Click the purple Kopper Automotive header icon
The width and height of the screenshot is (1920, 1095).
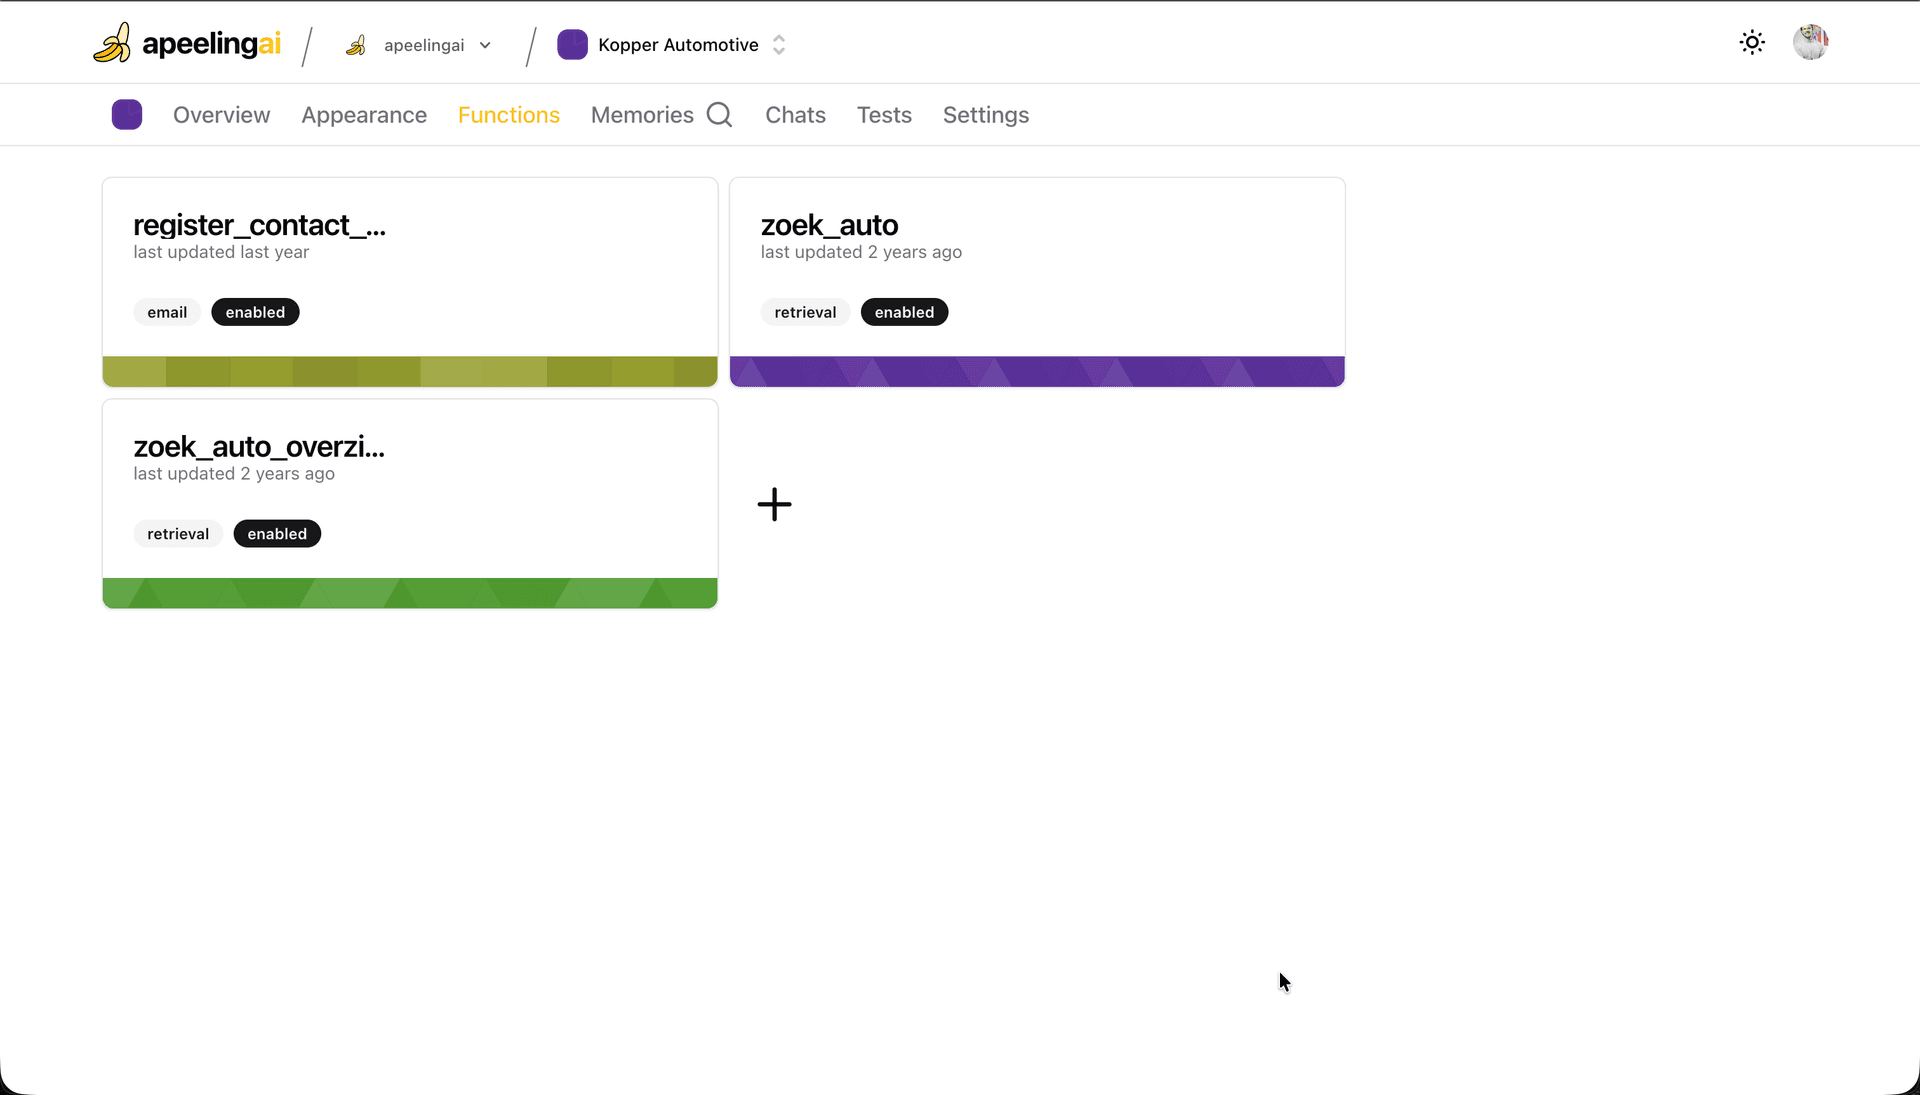(572, 45)
